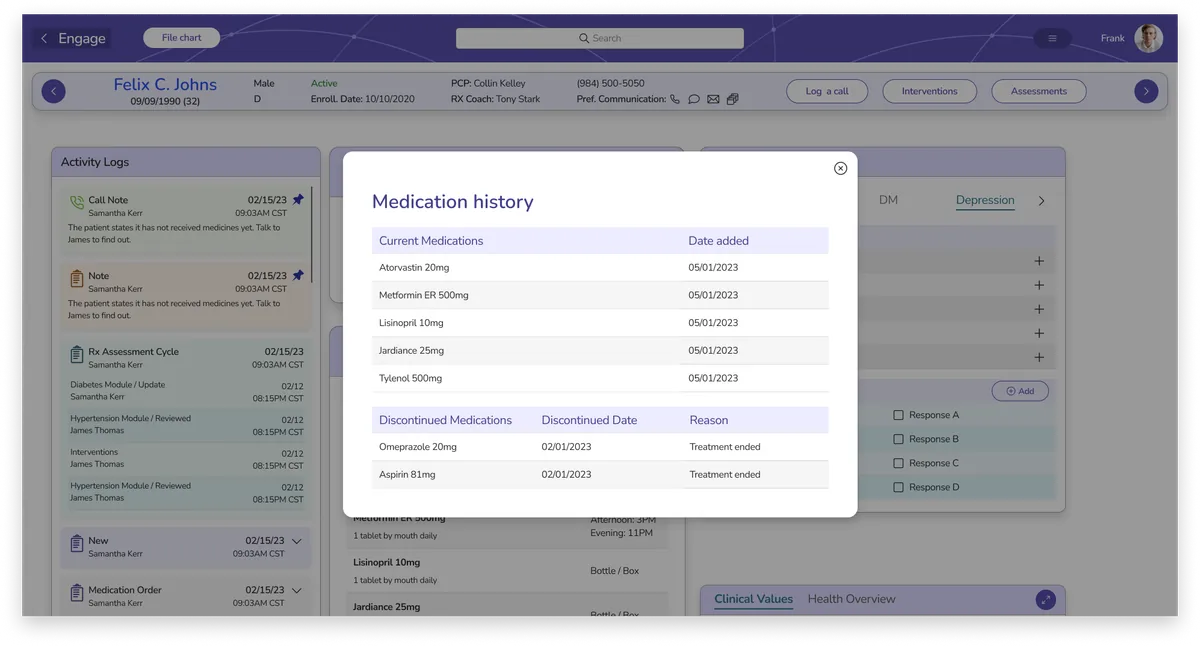Image resolution: width=1200 pixels, height=646 pixels.
Task: Focus the Search field in the top bar
Action: [600, 38]
